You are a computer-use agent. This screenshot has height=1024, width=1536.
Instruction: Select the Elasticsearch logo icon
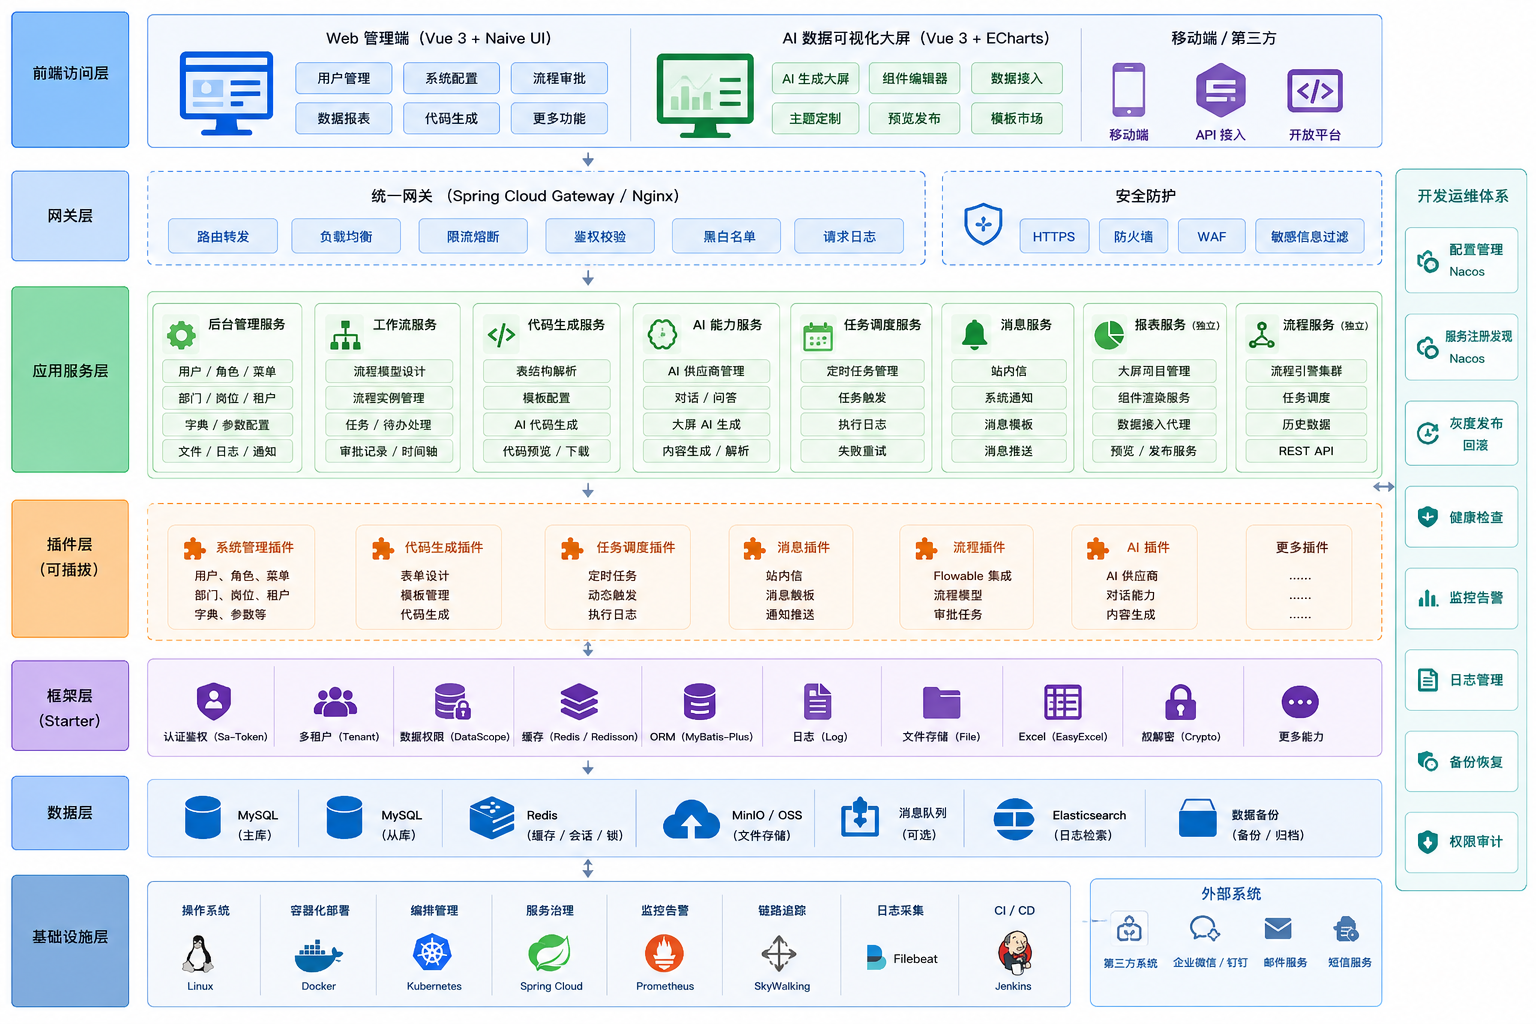(1014, 819)
